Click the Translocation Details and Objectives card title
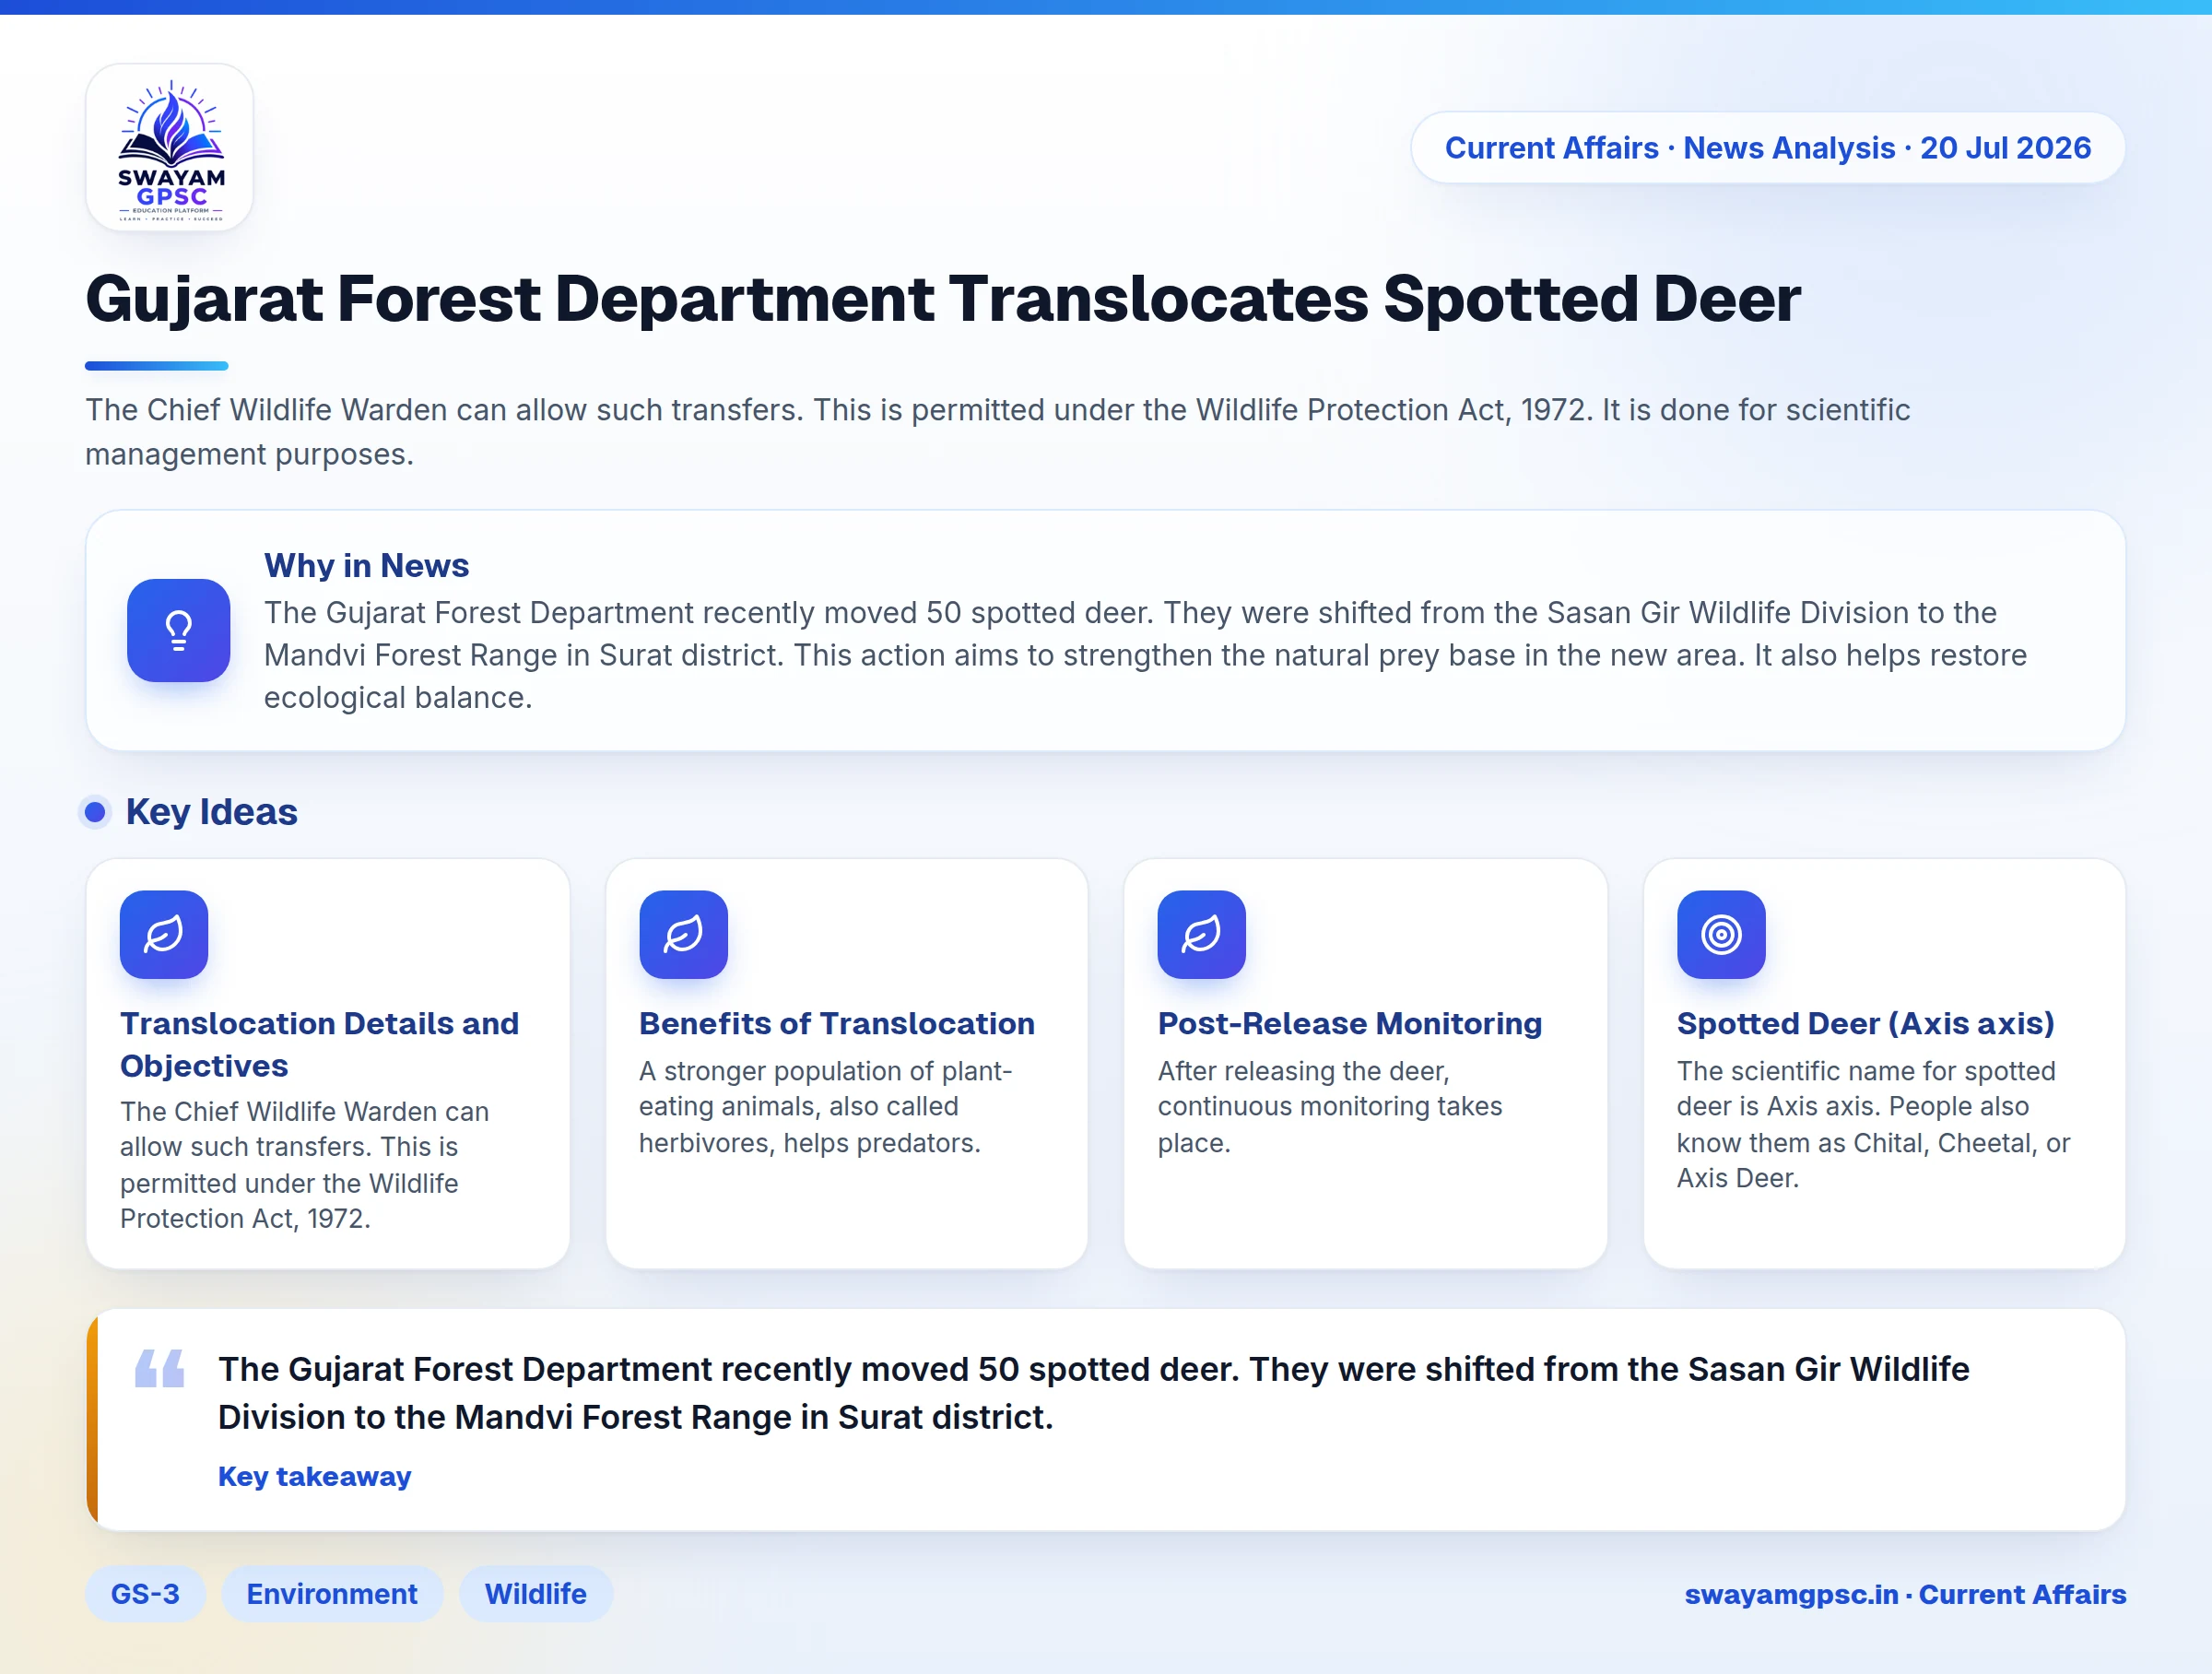Image resolution: width=2212 pixels, height=1674 pixels. (320, 1044)
